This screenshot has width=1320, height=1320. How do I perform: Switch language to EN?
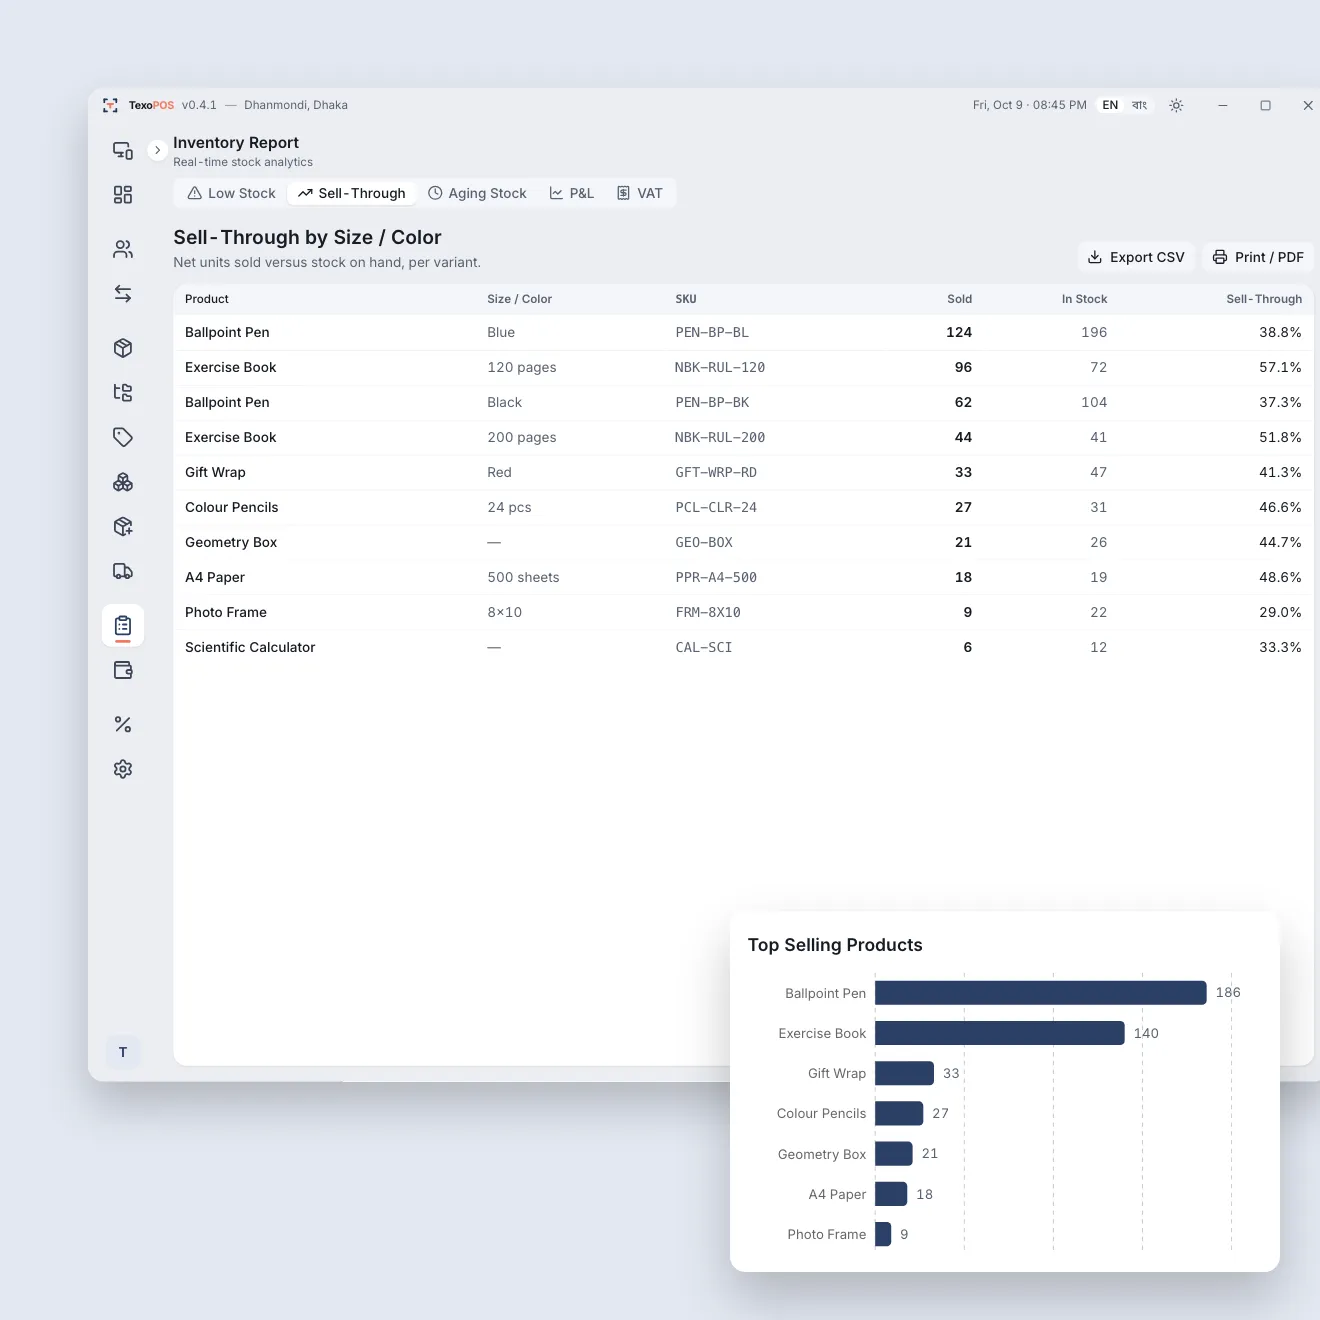pos(1110,105)
